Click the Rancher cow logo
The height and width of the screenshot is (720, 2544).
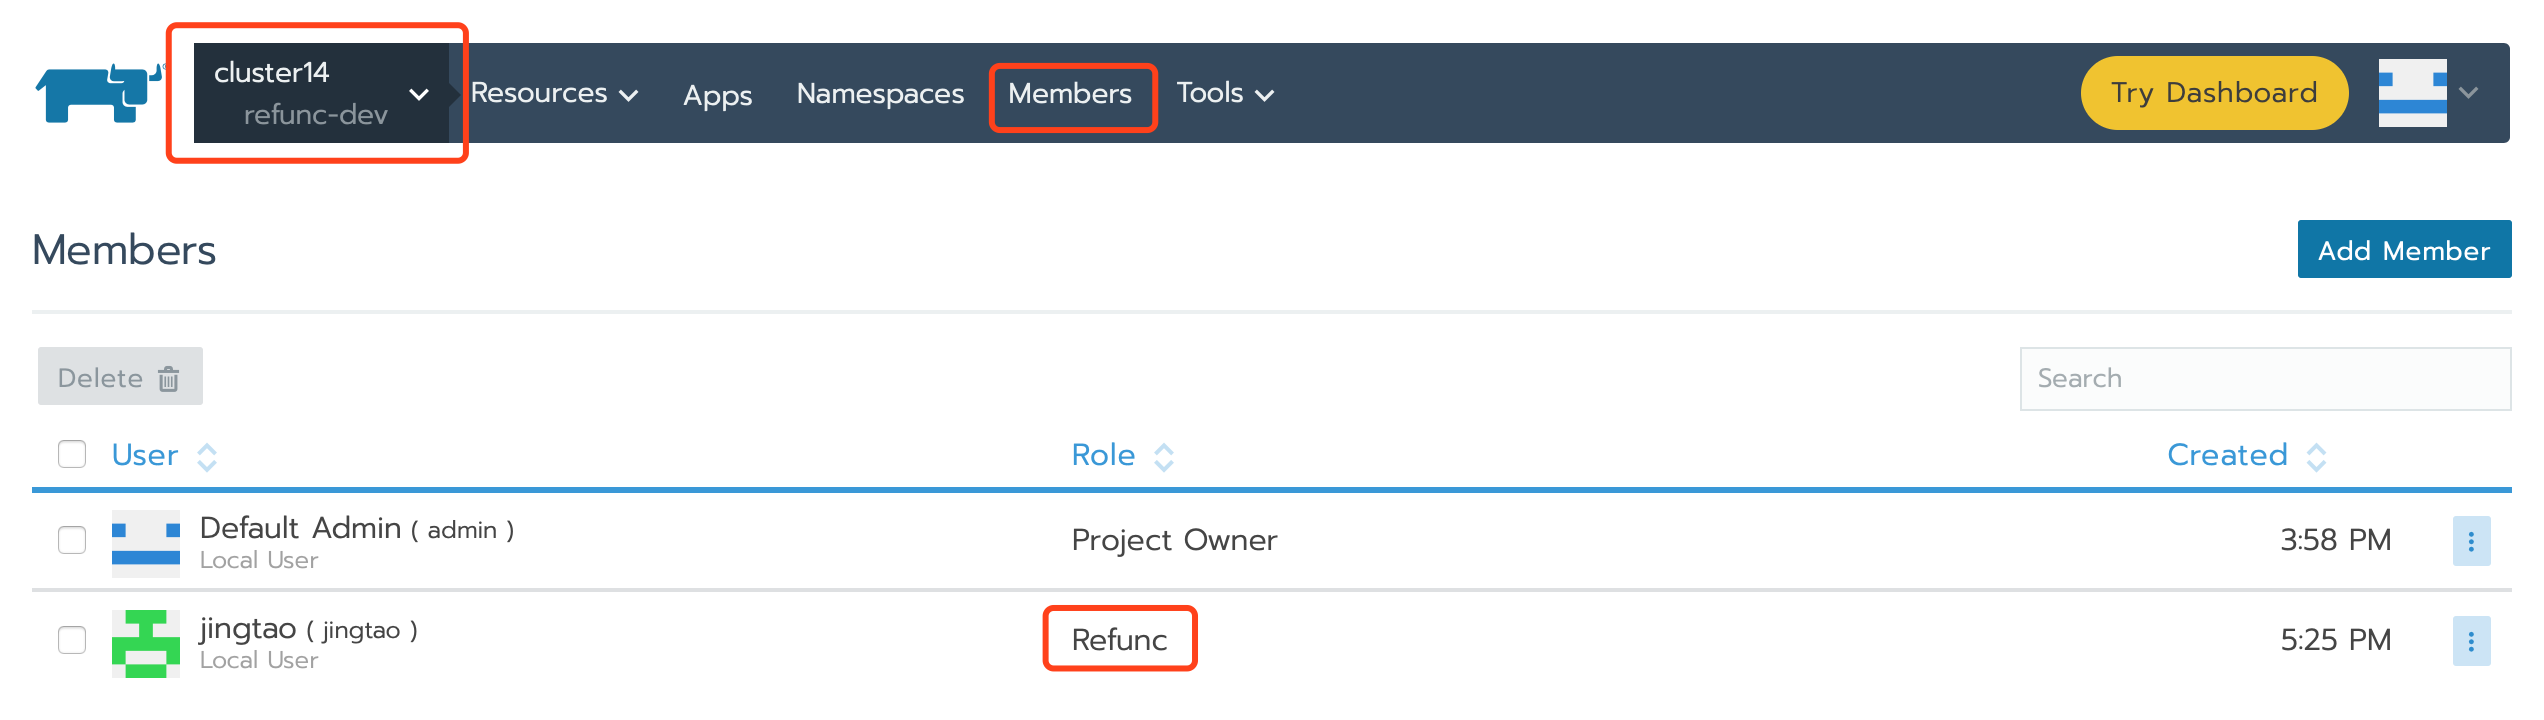pos(98,93)
